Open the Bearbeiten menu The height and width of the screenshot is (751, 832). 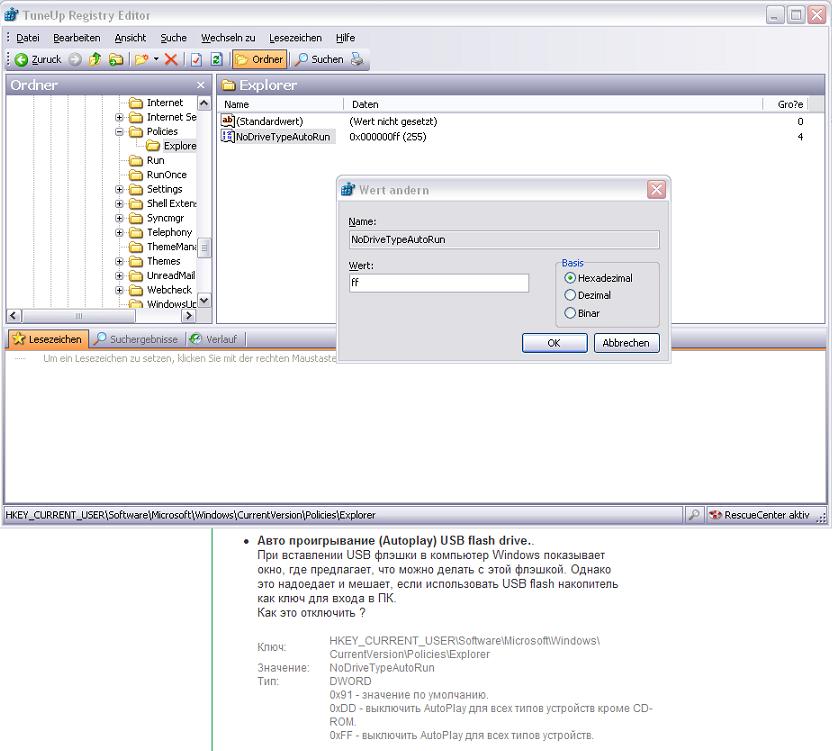(x=76, y=38)
